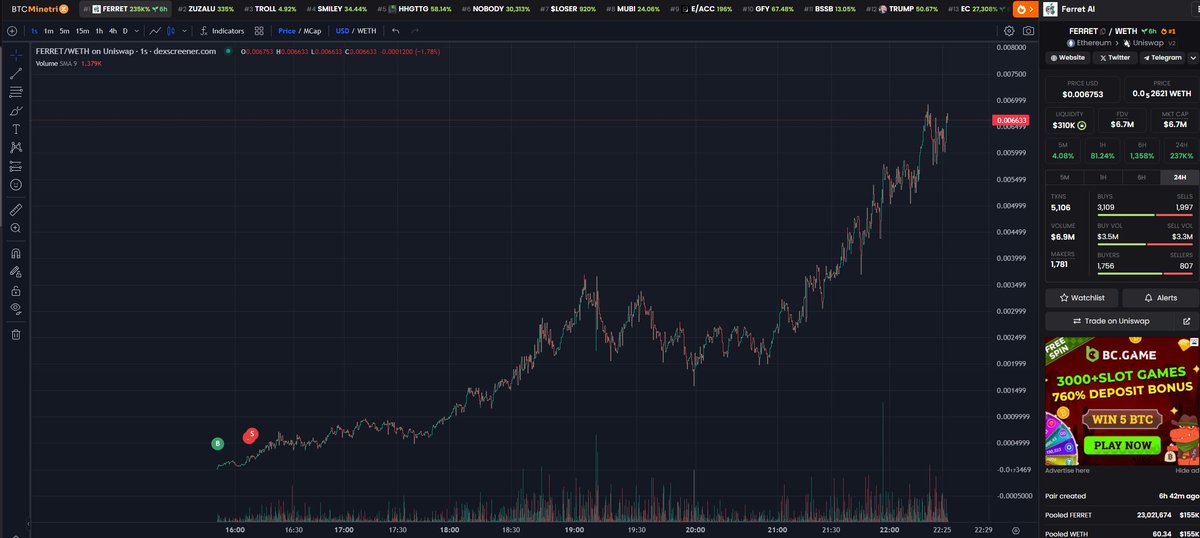Click Trade on Uniswap button
The width and height of the screenshot is (1200, 538).
click(x=1110, y=321)
